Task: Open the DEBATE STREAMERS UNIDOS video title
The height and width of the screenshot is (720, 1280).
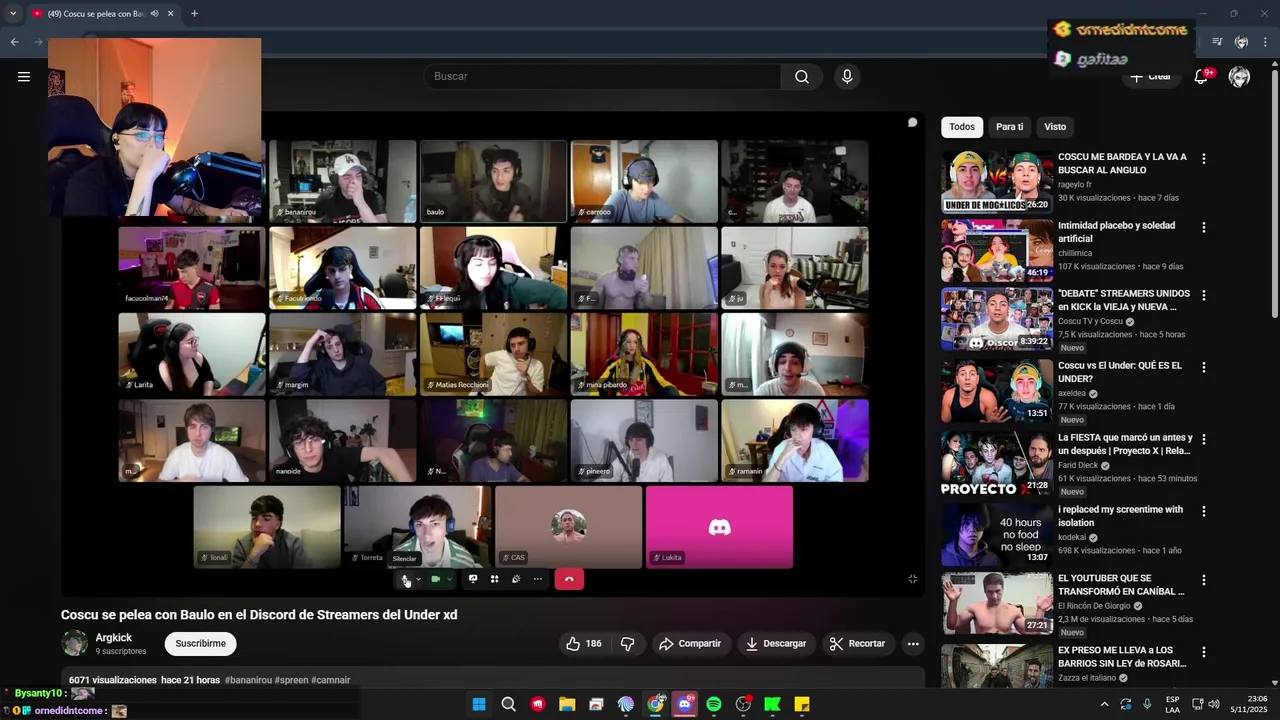Action: pyautogui.click(x=1125, y=300)
